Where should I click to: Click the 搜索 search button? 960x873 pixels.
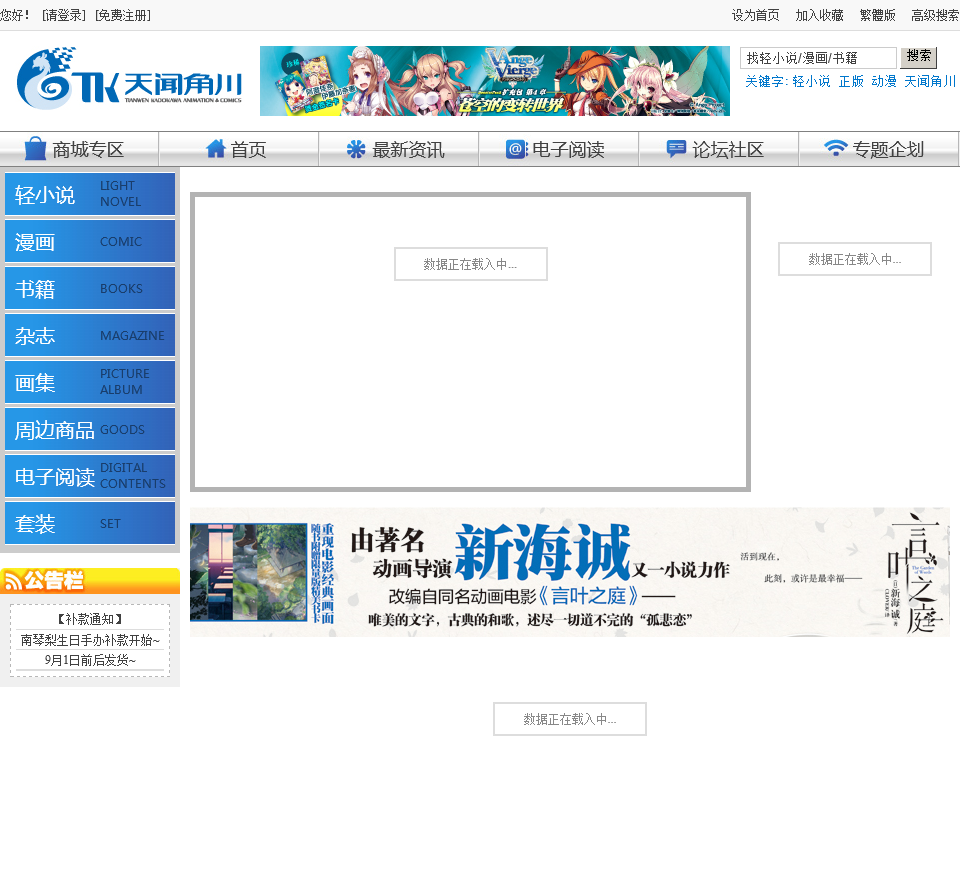pyautogui.click(x=918, y=57)
